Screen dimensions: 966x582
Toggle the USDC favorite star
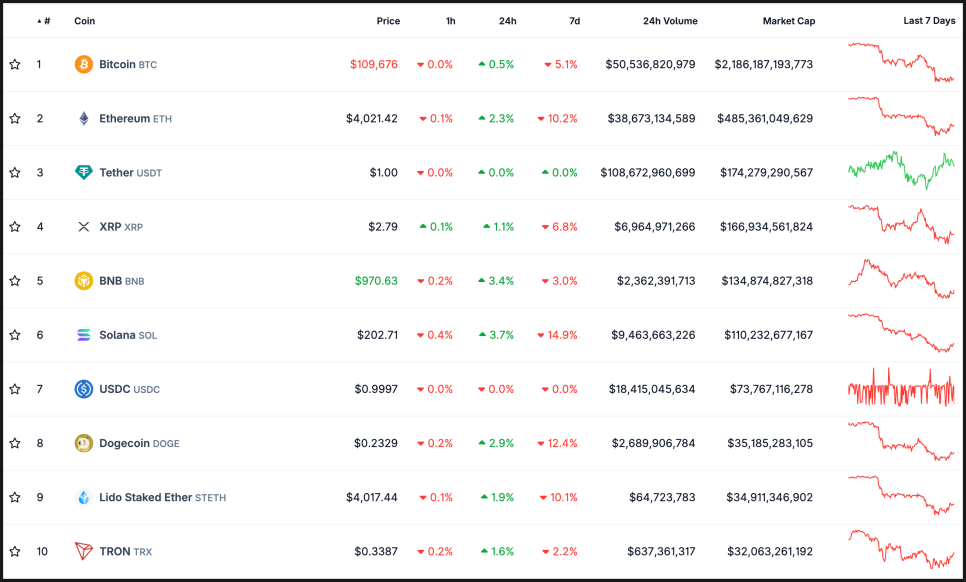(x=15, y=389)
